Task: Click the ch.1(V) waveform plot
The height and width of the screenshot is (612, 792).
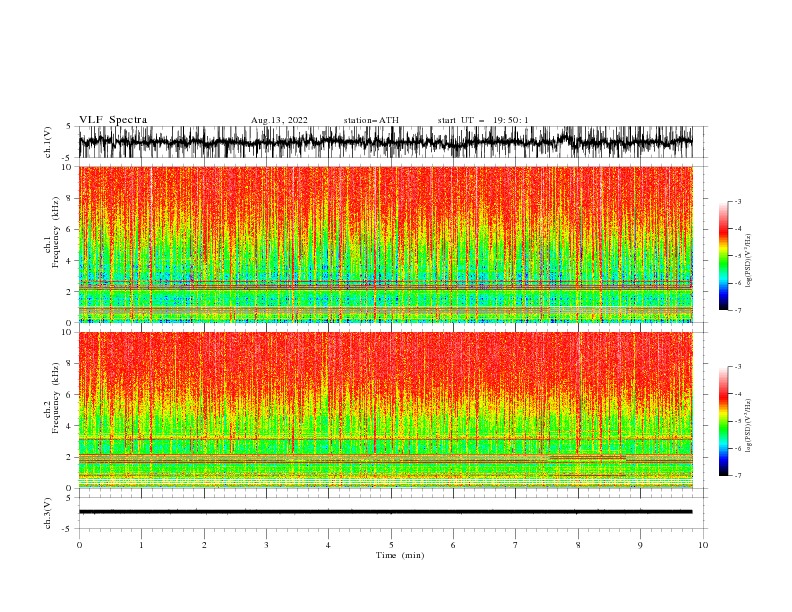Action: point(386,142)
